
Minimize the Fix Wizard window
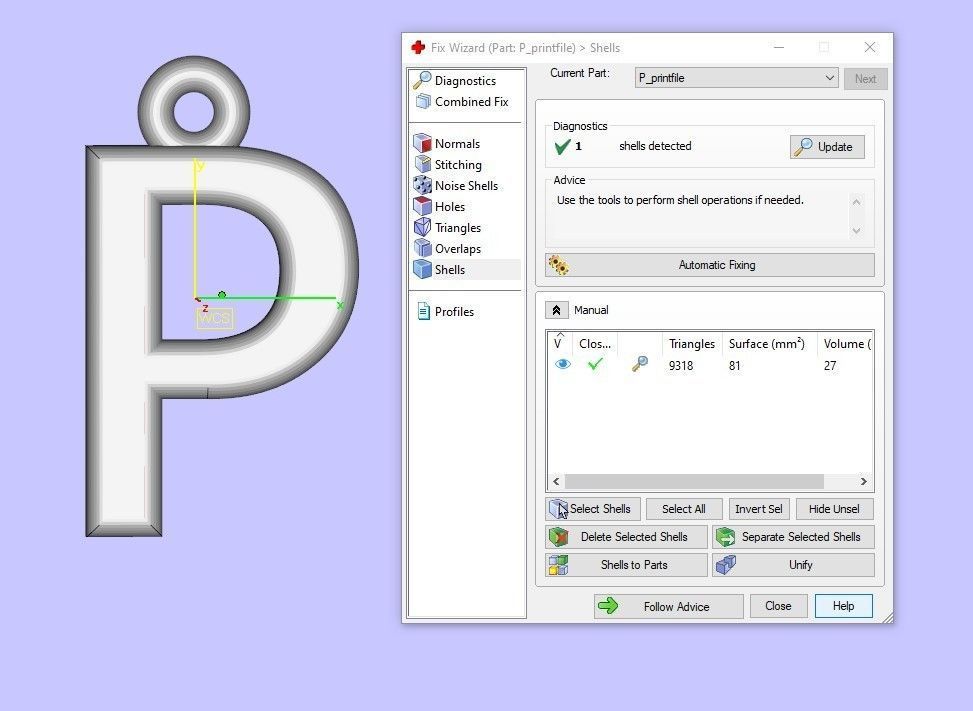[779, 47]
